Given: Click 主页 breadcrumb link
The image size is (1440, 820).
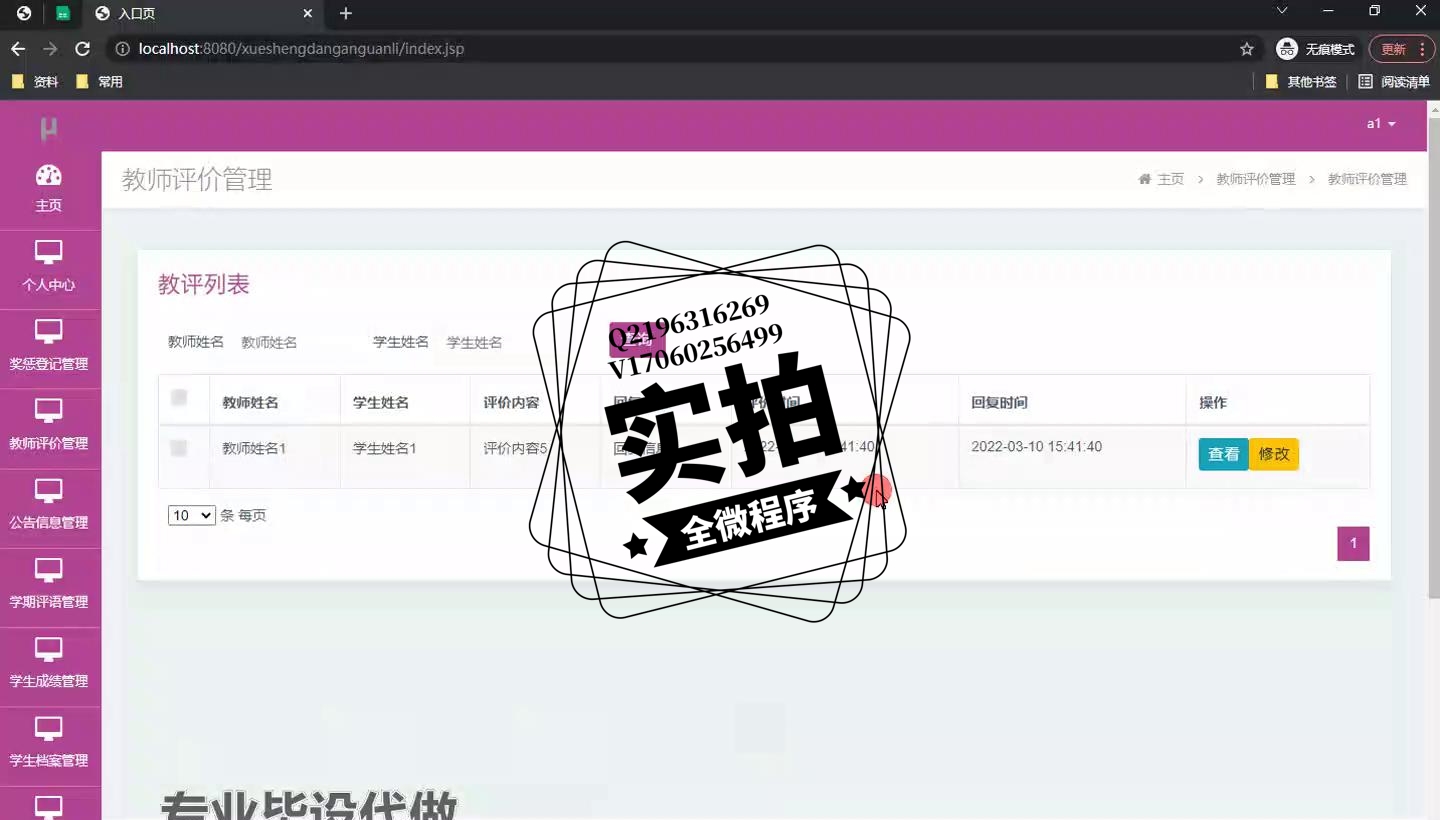Looking at the screenshot, I should click(1170, 179).
